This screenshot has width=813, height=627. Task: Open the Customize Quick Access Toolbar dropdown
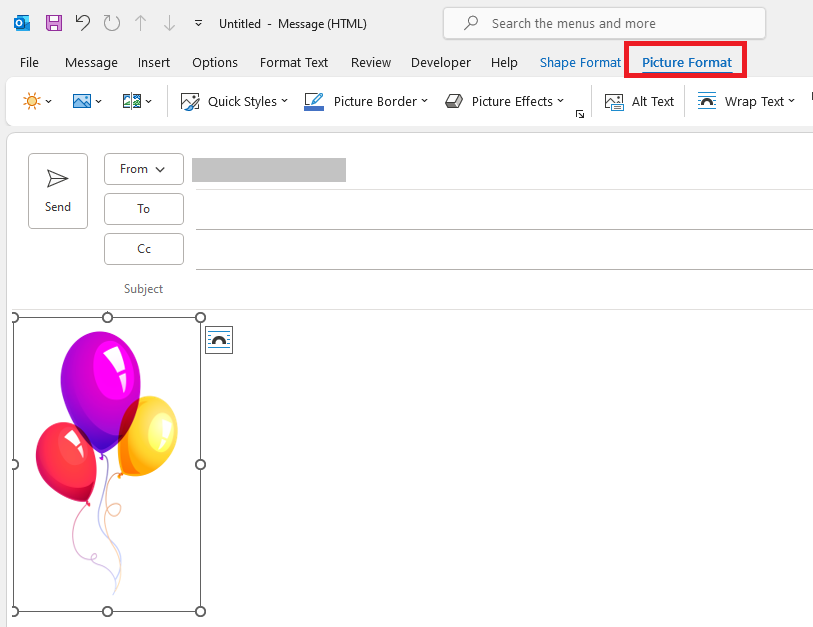[198, 23]
